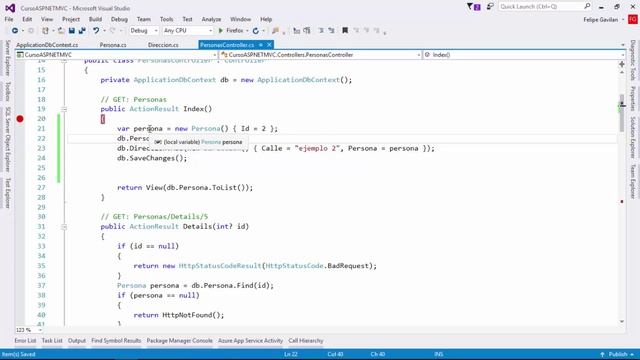640x360 pixels.
Task: Open the Solution Explorer side tab
Action: (x=633, y=138)
